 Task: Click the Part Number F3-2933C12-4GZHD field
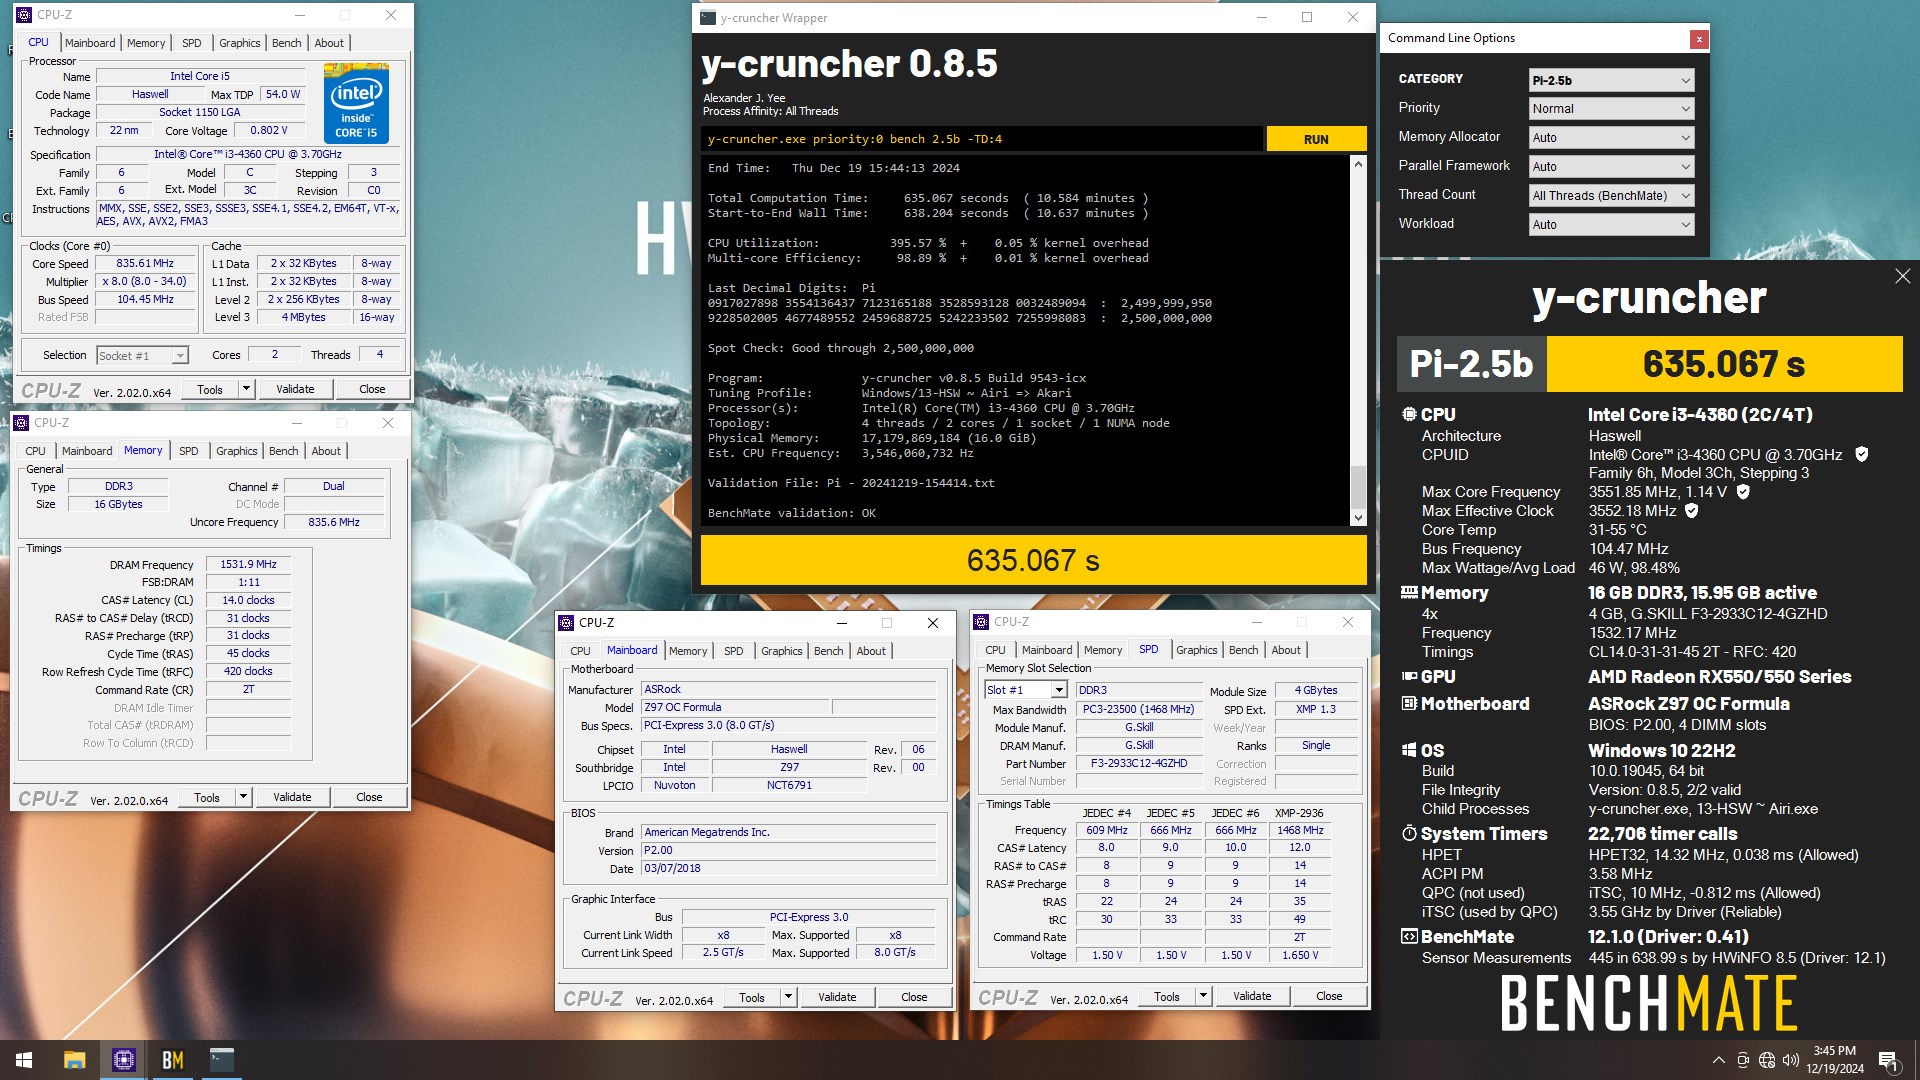[1139, 763]
